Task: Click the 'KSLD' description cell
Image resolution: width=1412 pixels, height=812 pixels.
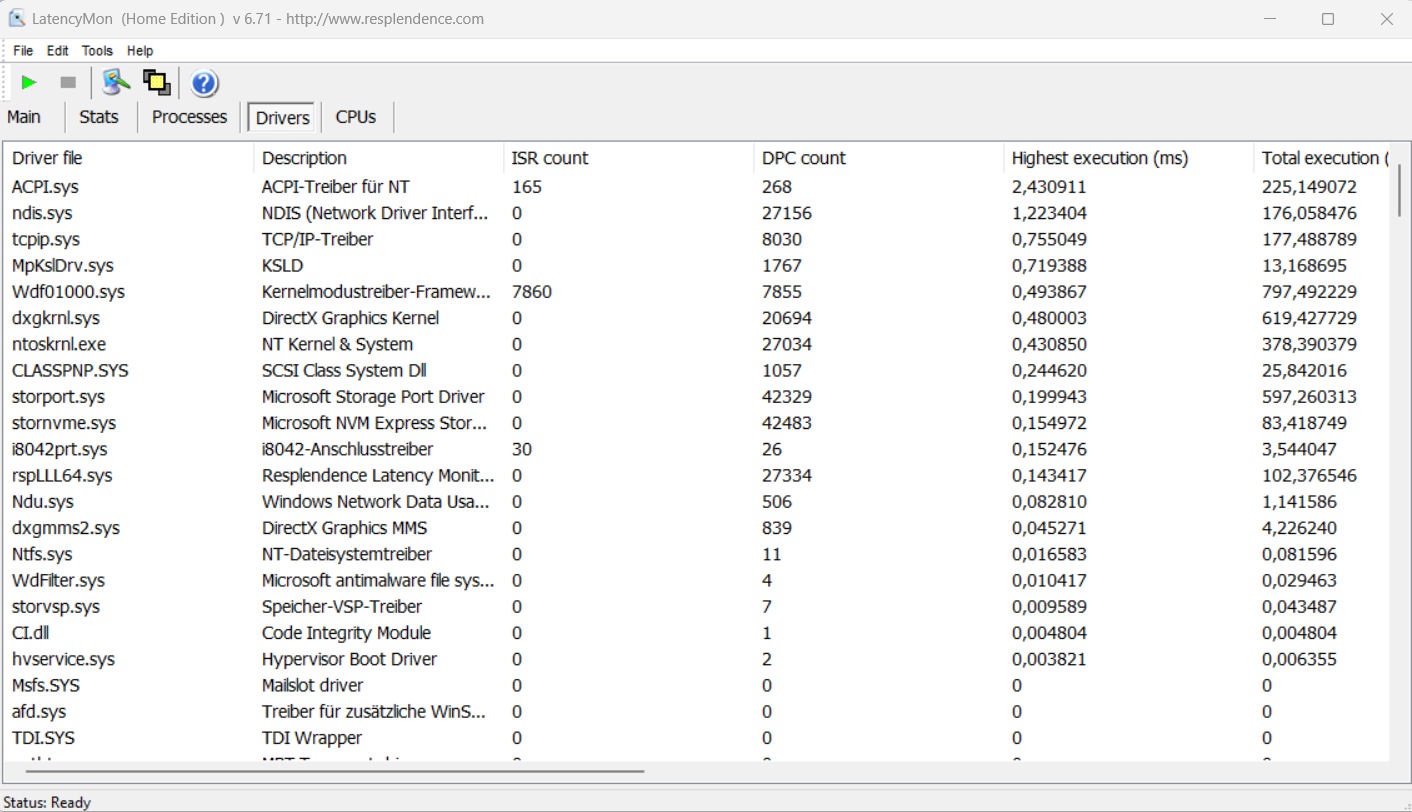Action: [x=282, y=266]
